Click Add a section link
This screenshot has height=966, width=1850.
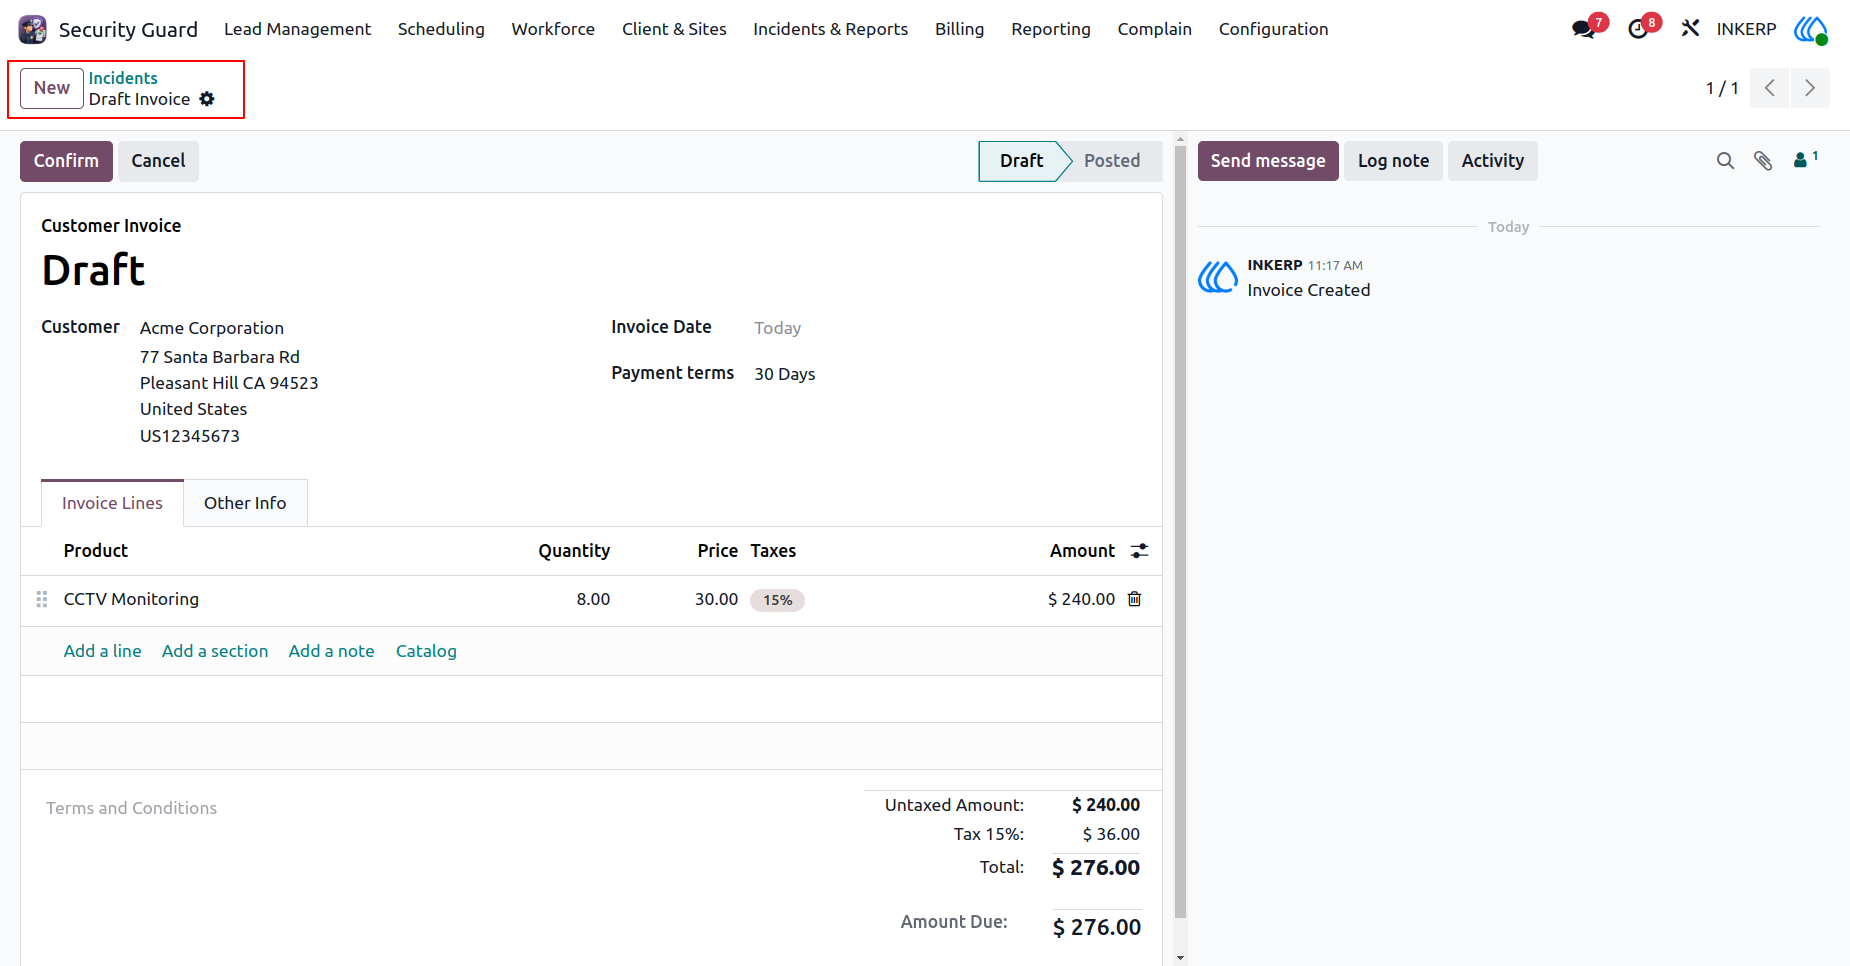coord(215,651)
